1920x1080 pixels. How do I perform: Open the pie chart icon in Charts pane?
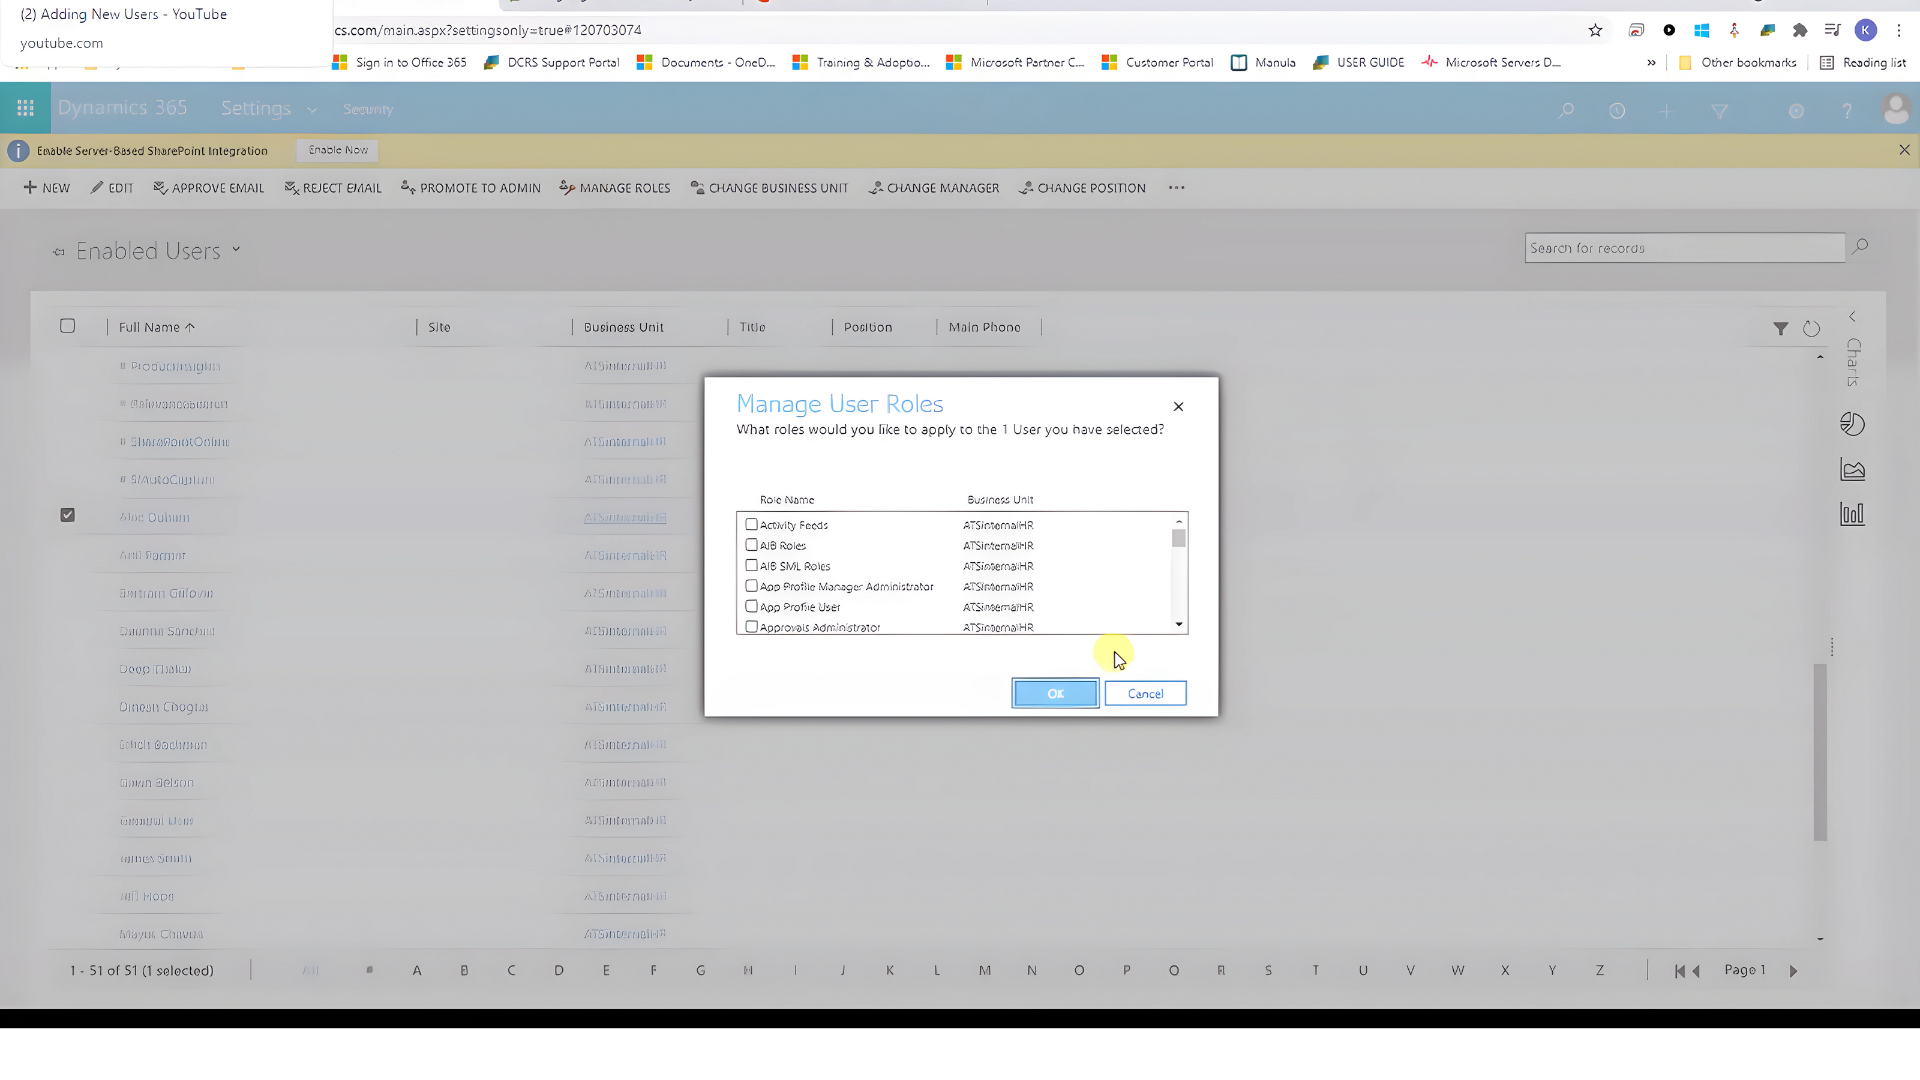tap(1852, 424)
